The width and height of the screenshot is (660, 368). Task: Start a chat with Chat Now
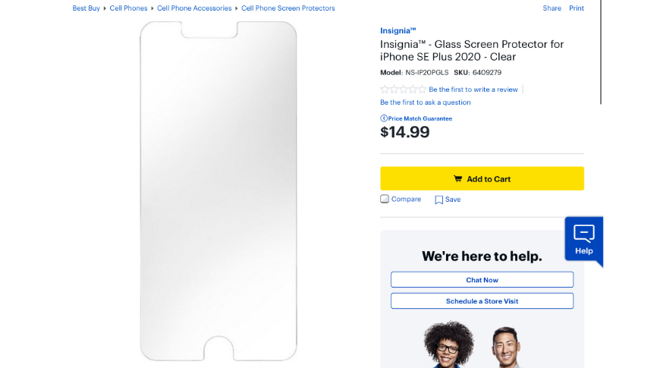482,280
